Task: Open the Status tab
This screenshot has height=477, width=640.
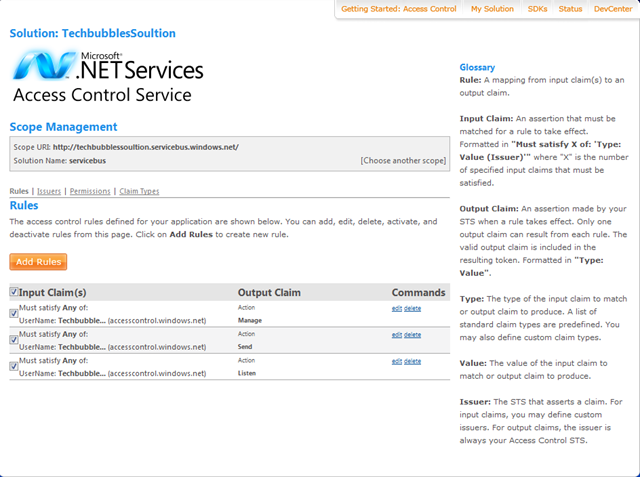Action: point(570,9)
